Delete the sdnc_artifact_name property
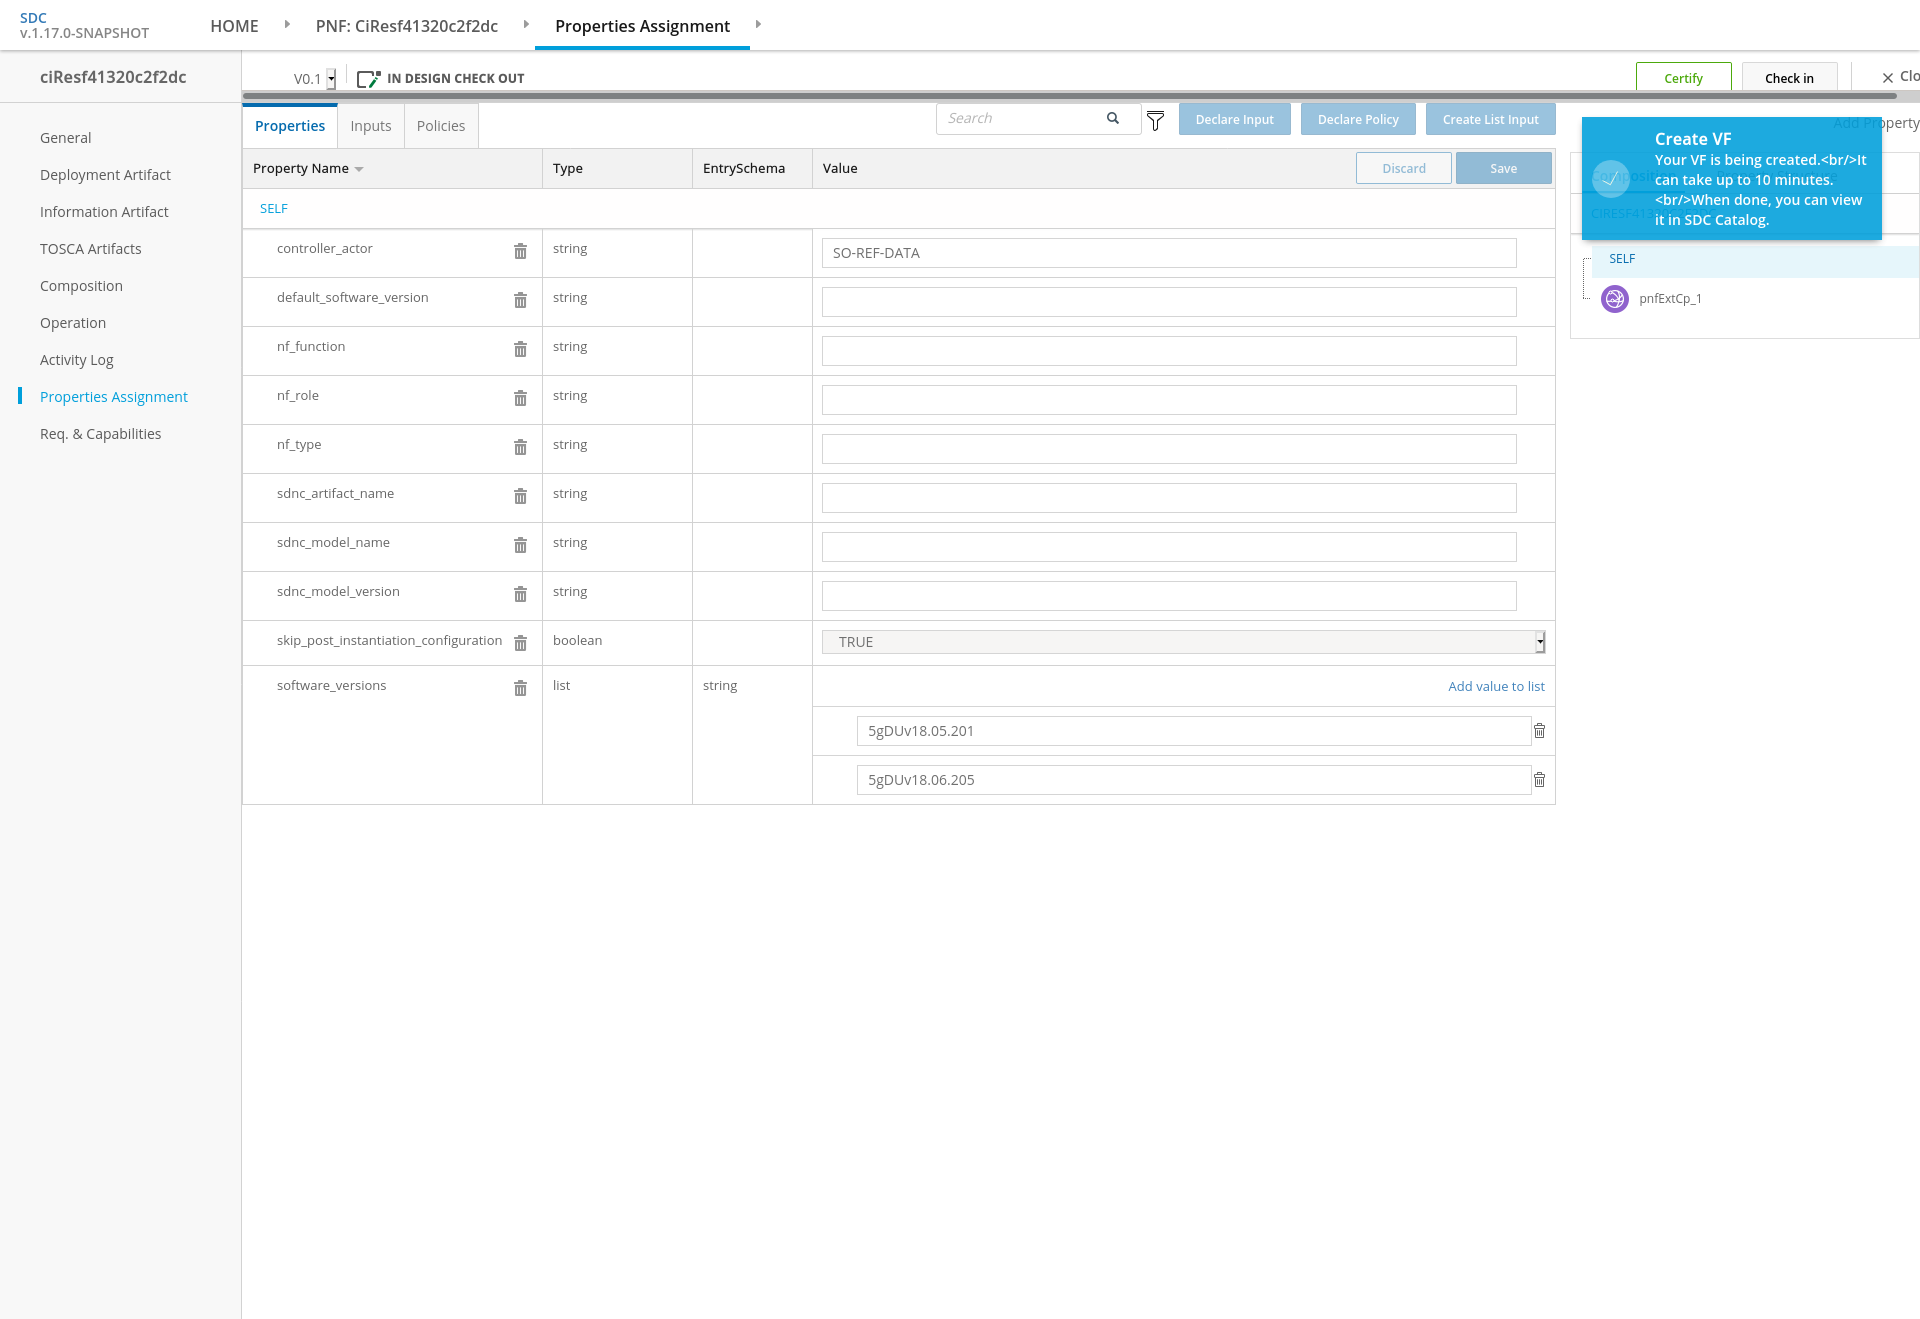 (520, 496)
